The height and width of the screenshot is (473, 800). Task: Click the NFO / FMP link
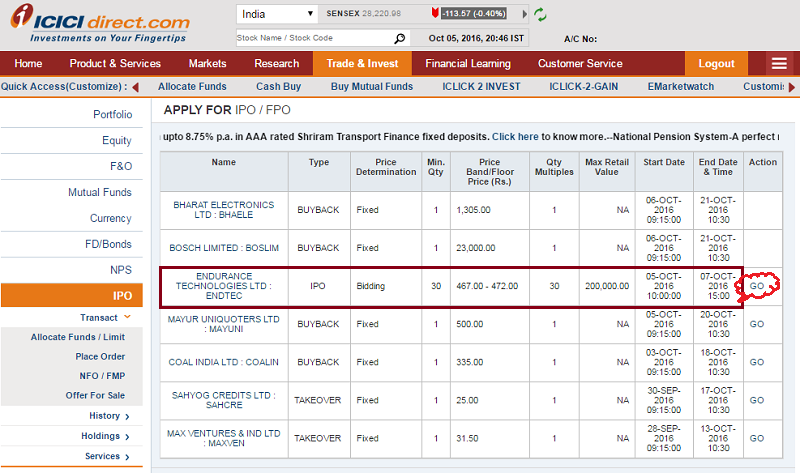pyautogui.click(x=102, y=376)
